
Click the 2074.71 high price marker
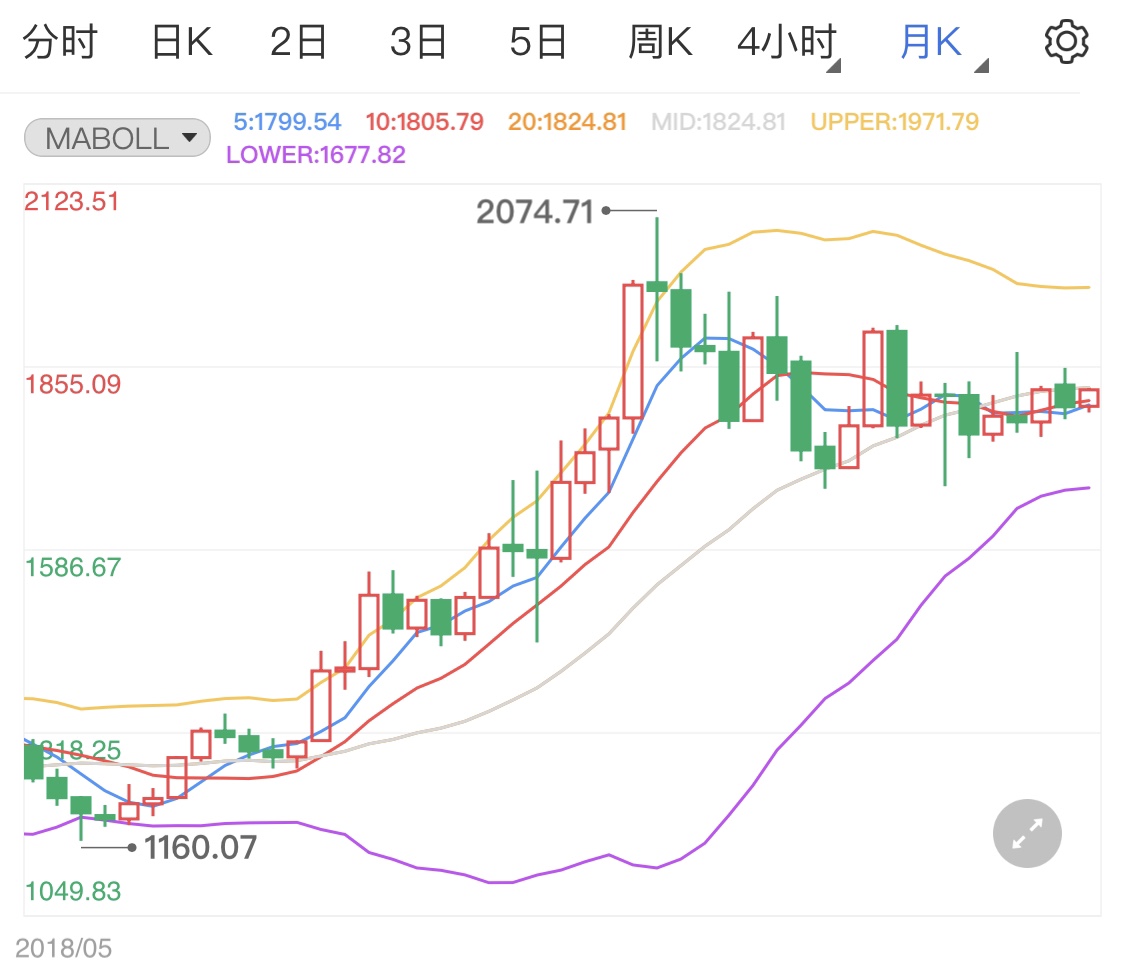535,212
